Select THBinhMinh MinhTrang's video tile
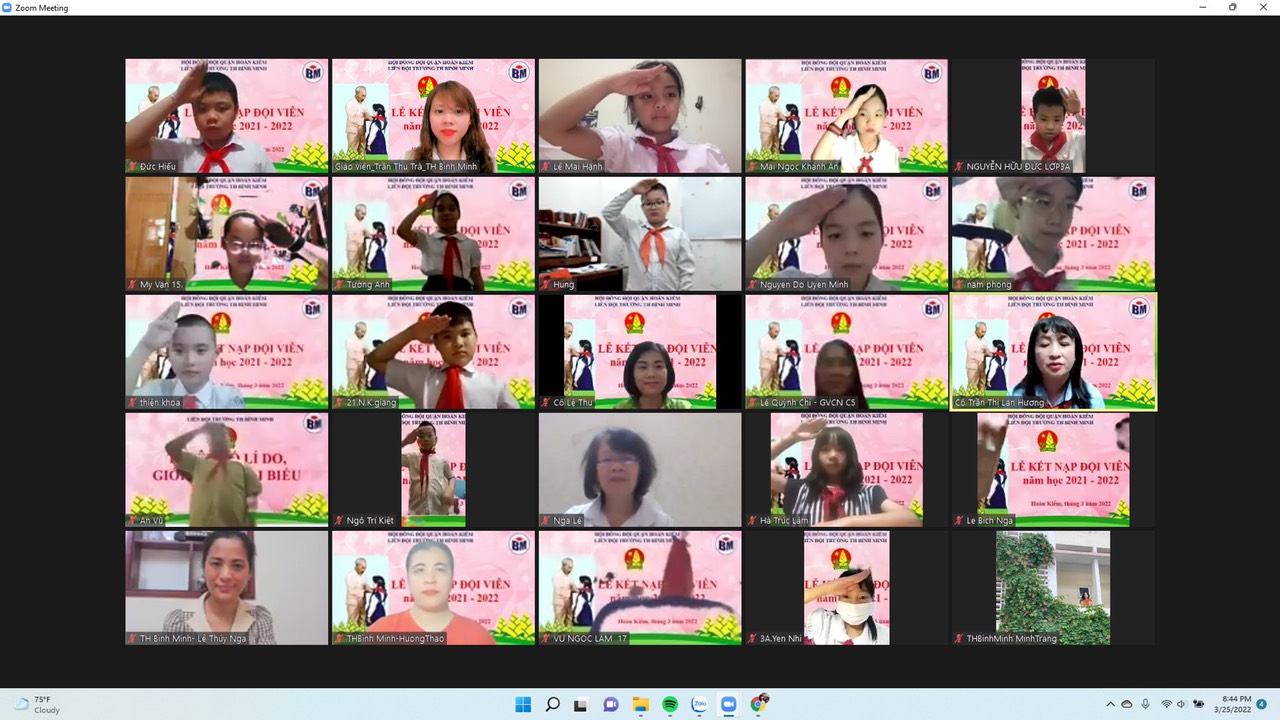1280x720 pixels. tap(1053, 588)
